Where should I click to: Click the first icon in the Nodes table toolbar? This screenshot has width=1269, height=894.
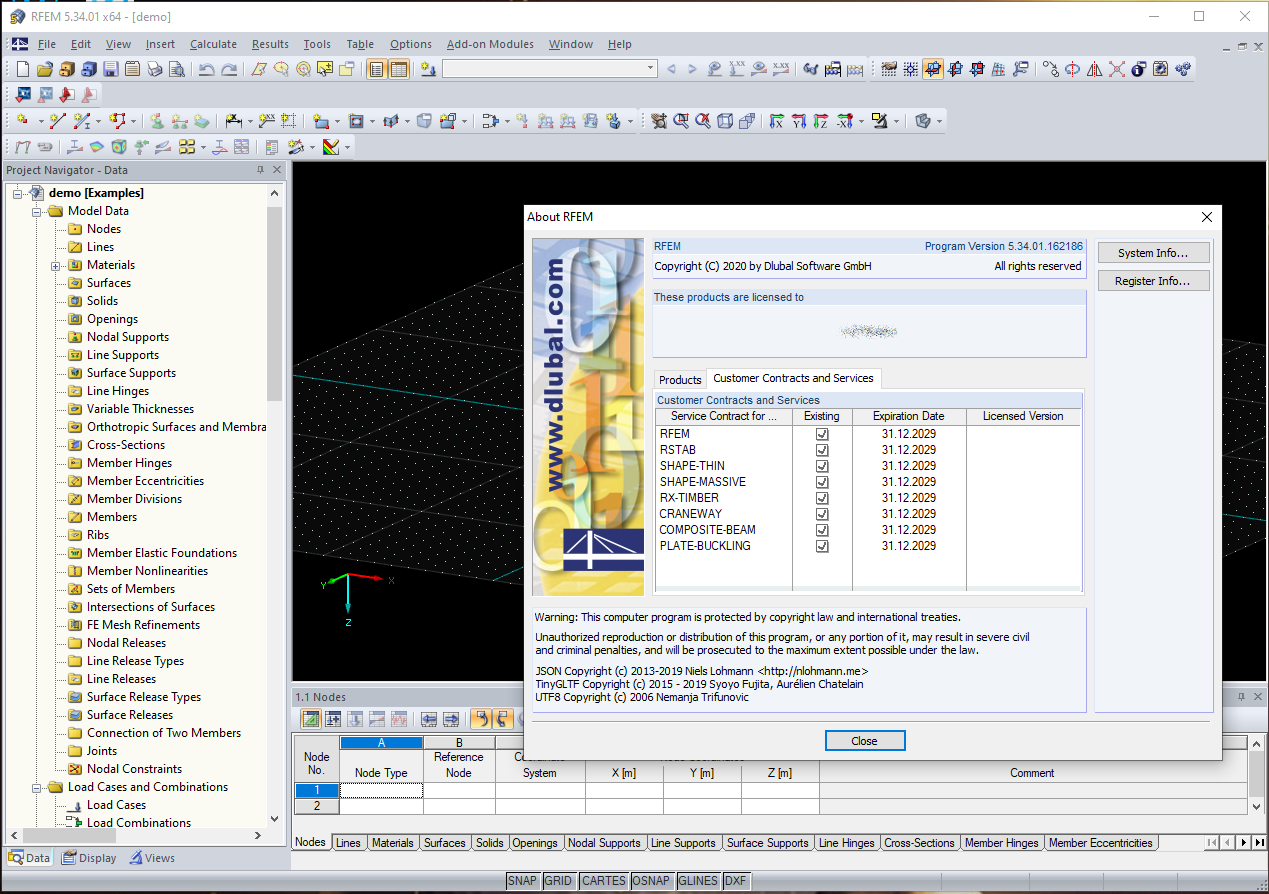[x=311, y=718]
